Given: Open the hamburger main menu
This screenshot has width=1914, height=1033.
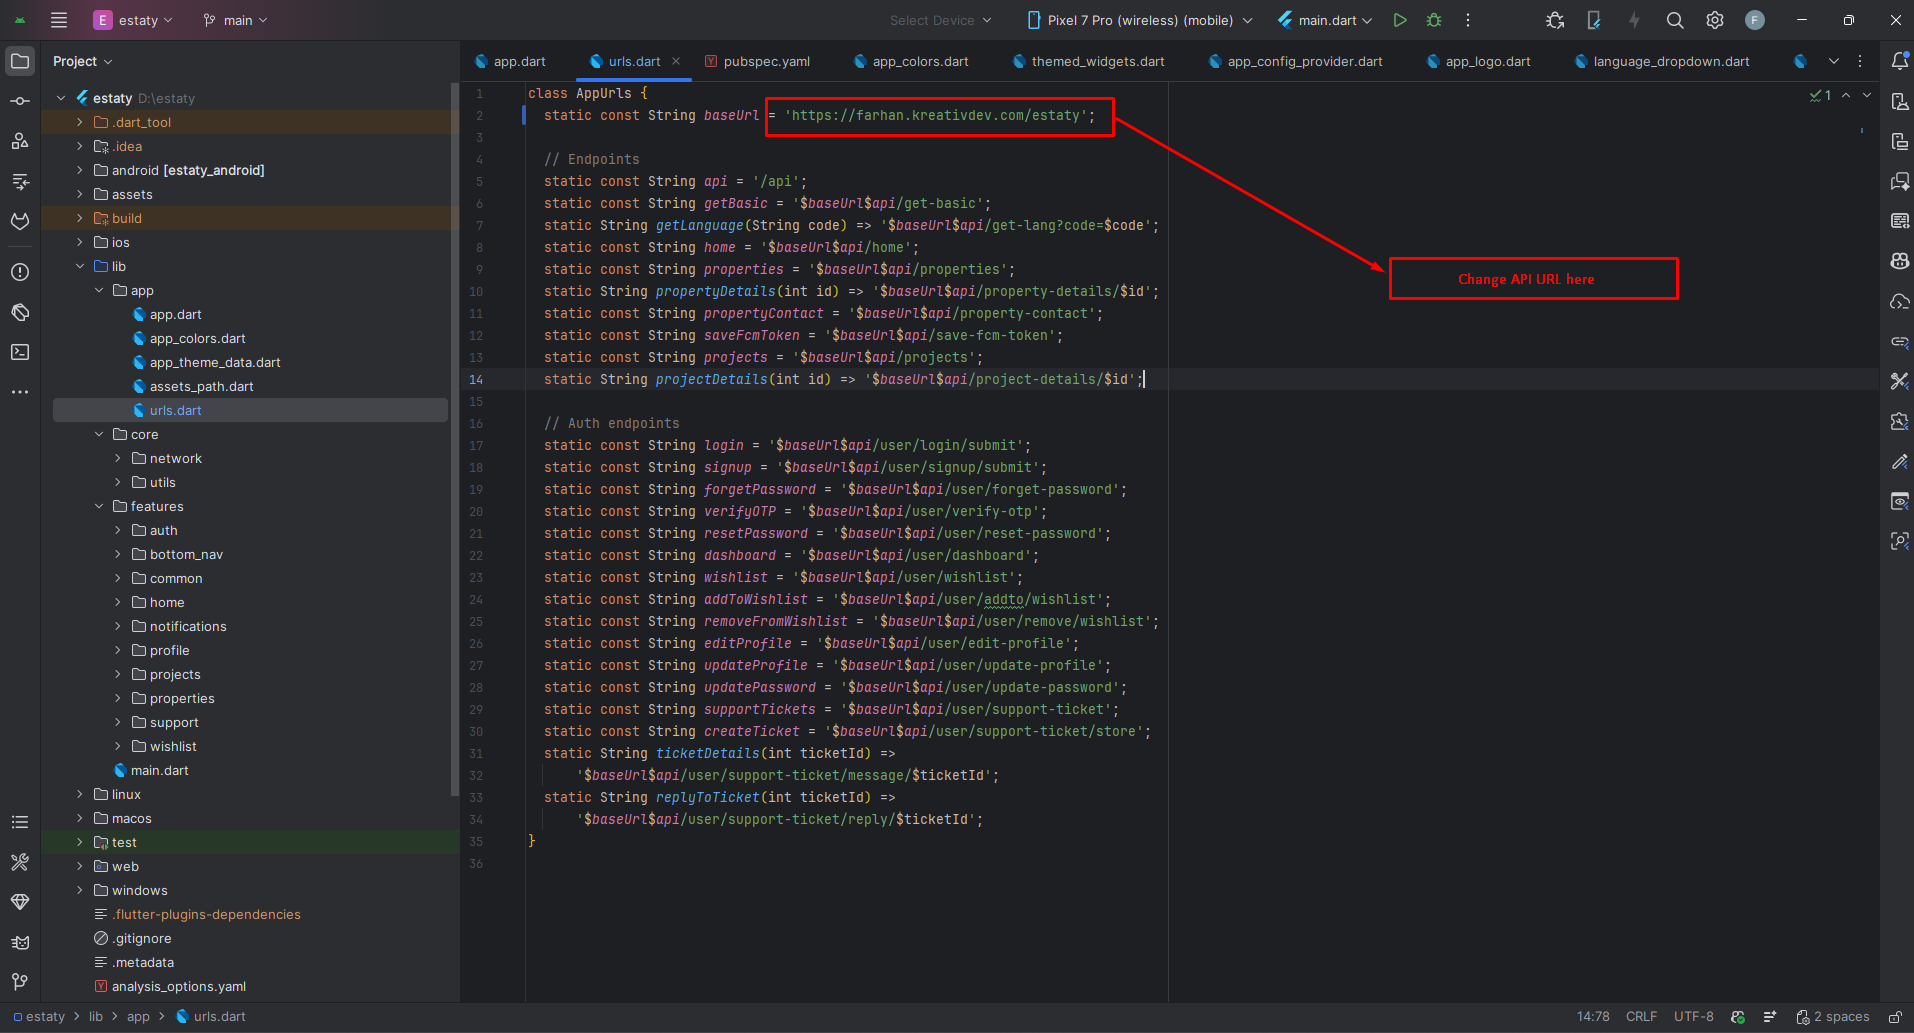Looking at the screenshot, I should pos(59,20).
